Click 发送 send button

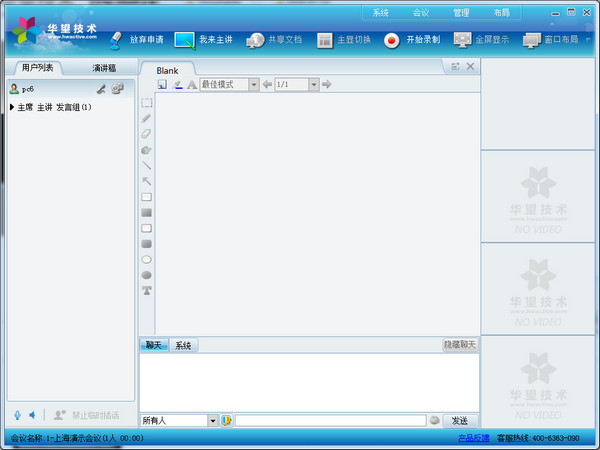click(460, 421)
